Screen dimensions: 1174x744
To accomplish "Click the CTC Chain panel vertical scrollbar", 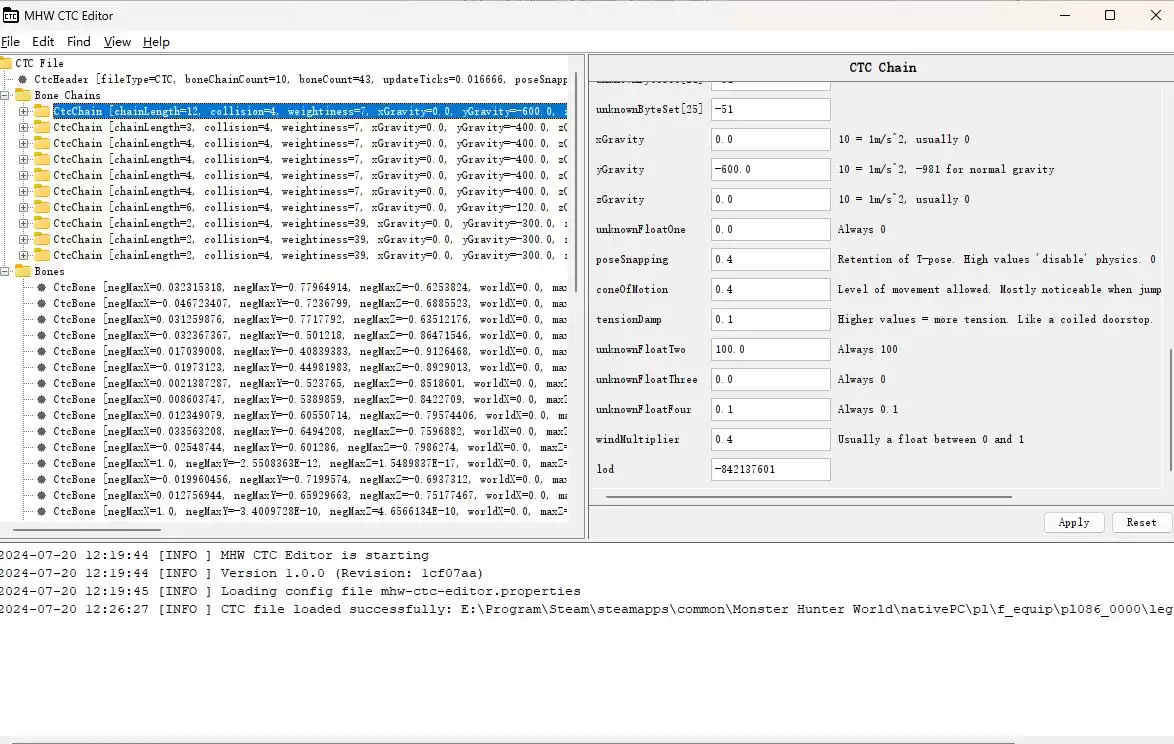I will (x=1170, y=410).
